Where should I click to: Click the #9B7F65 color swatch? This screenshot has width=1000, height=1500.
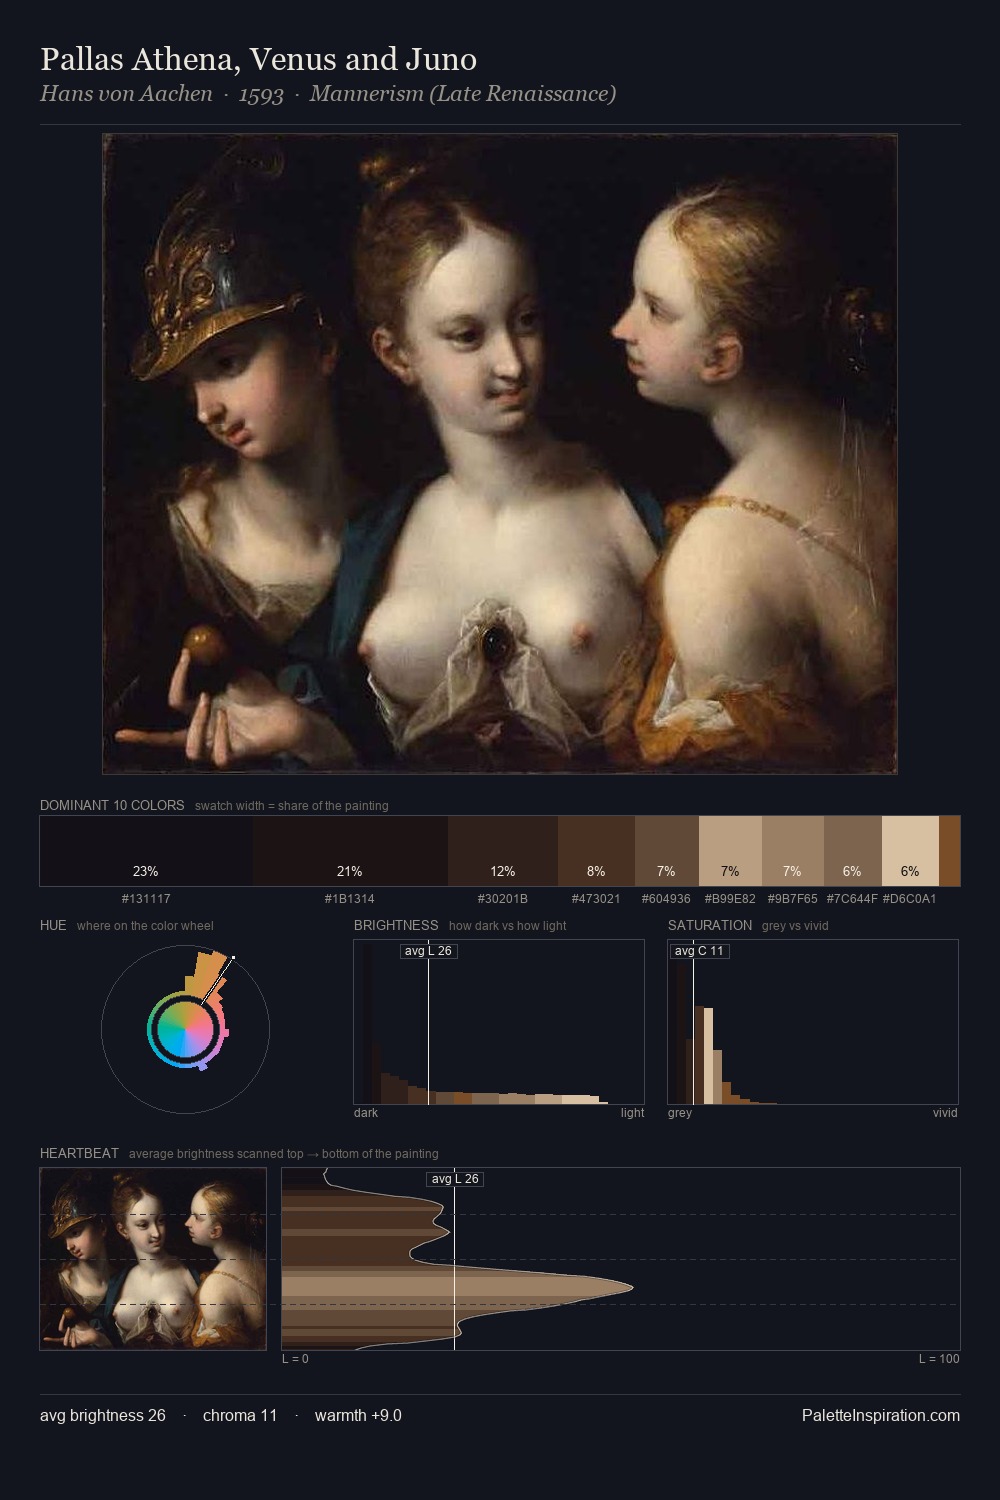coord(793,851)
